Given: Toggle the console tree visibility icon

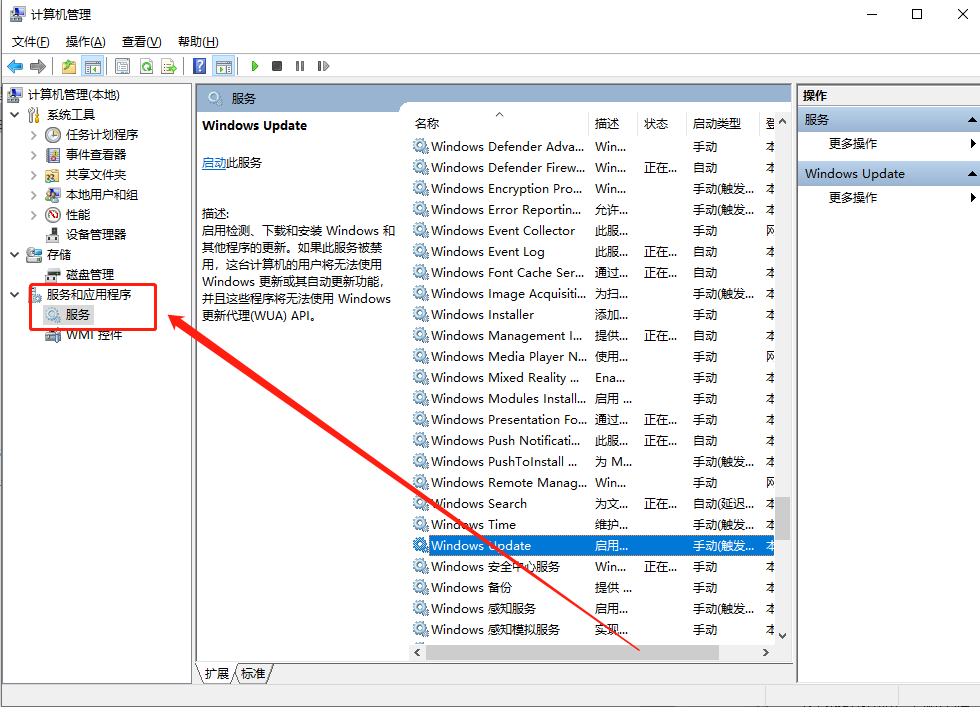Looking at the screenshot, I should [x=92, y=65].
